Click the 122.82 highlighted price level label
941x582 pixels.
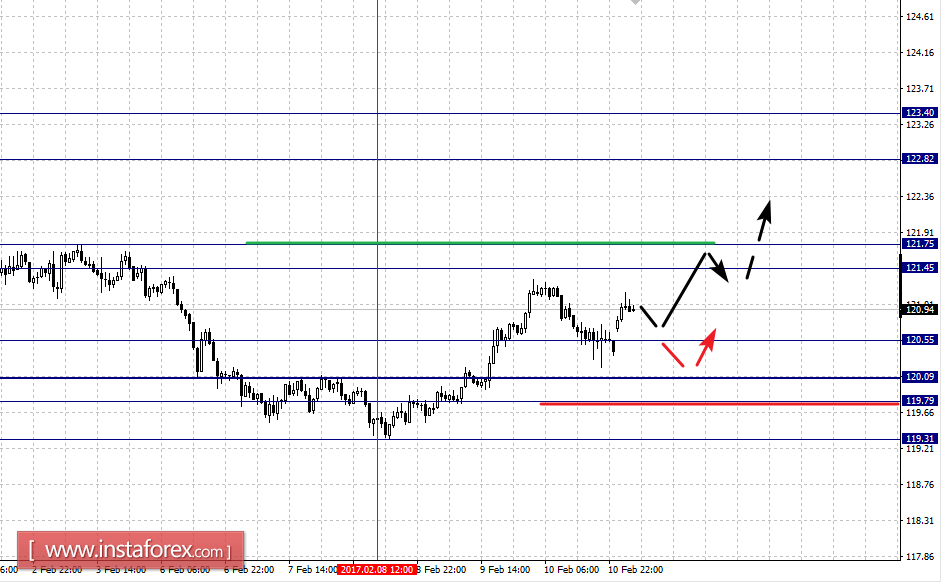(919, 159)
